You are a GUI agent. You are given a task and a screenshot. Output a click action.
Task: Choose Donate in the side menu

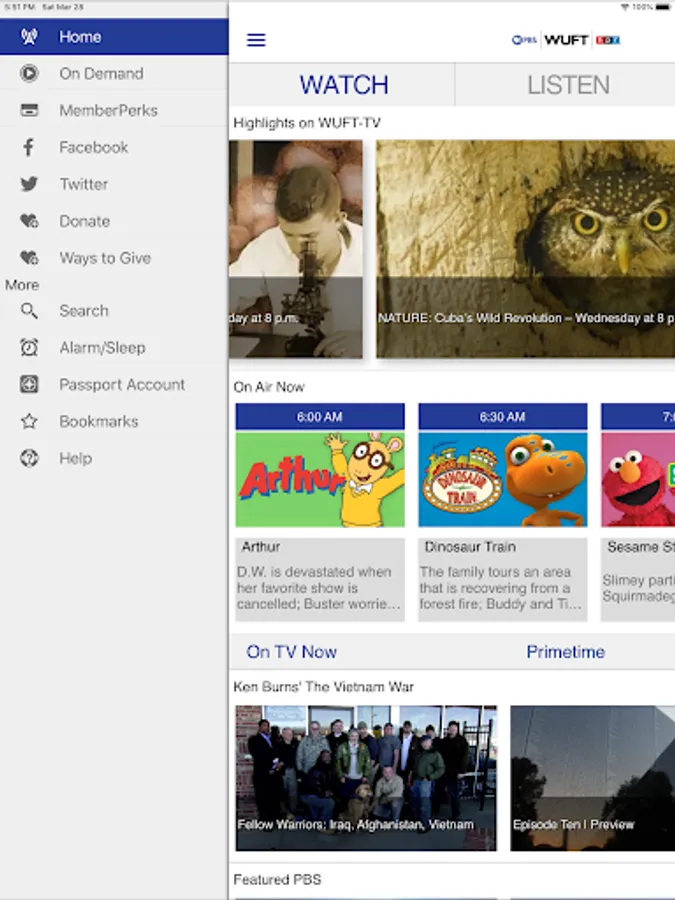click(x=114, y=221)
